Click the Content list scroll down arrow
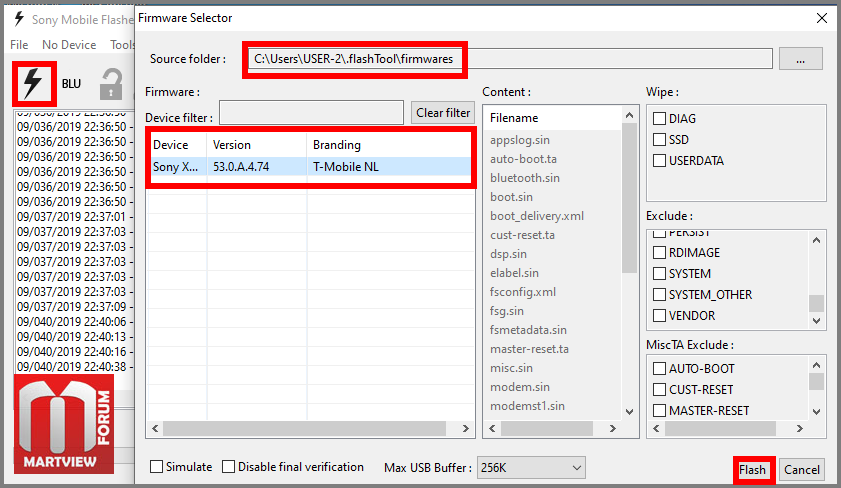The height and width of the screenshot is (488, 841). [x=630, y=412]
